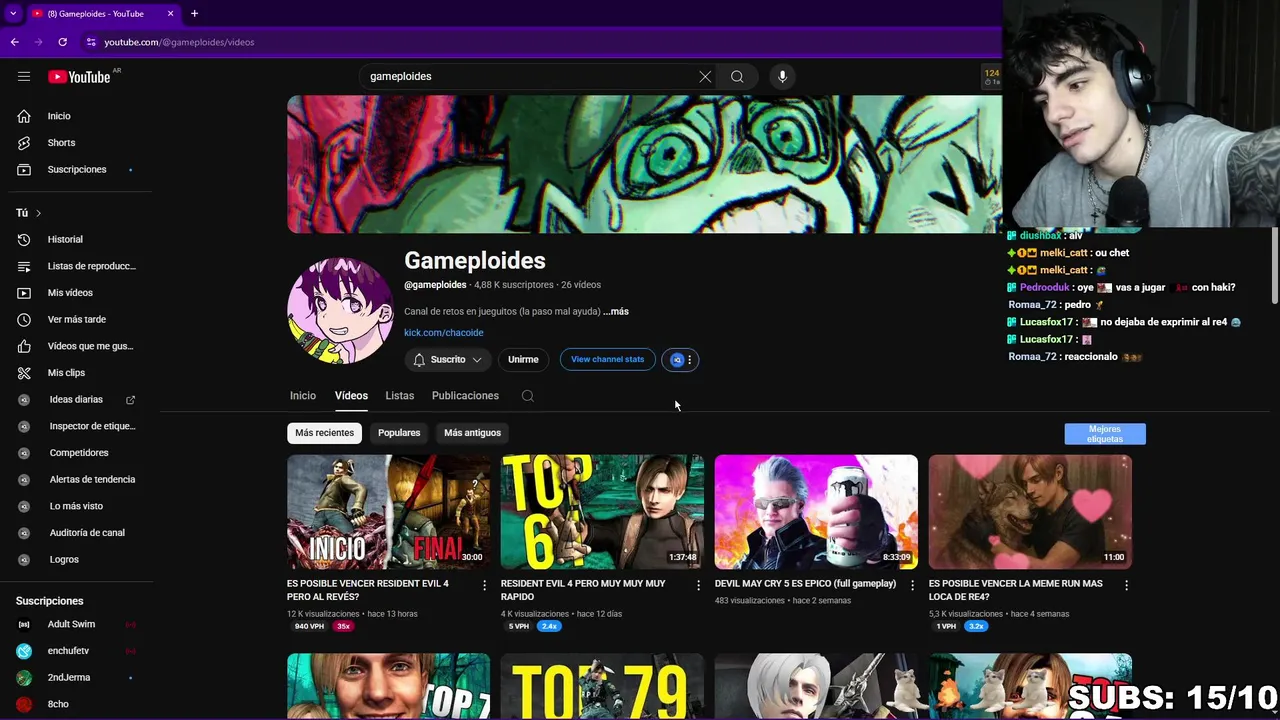
Task: Expand channel description with ...más
Action: coord(616,311)
